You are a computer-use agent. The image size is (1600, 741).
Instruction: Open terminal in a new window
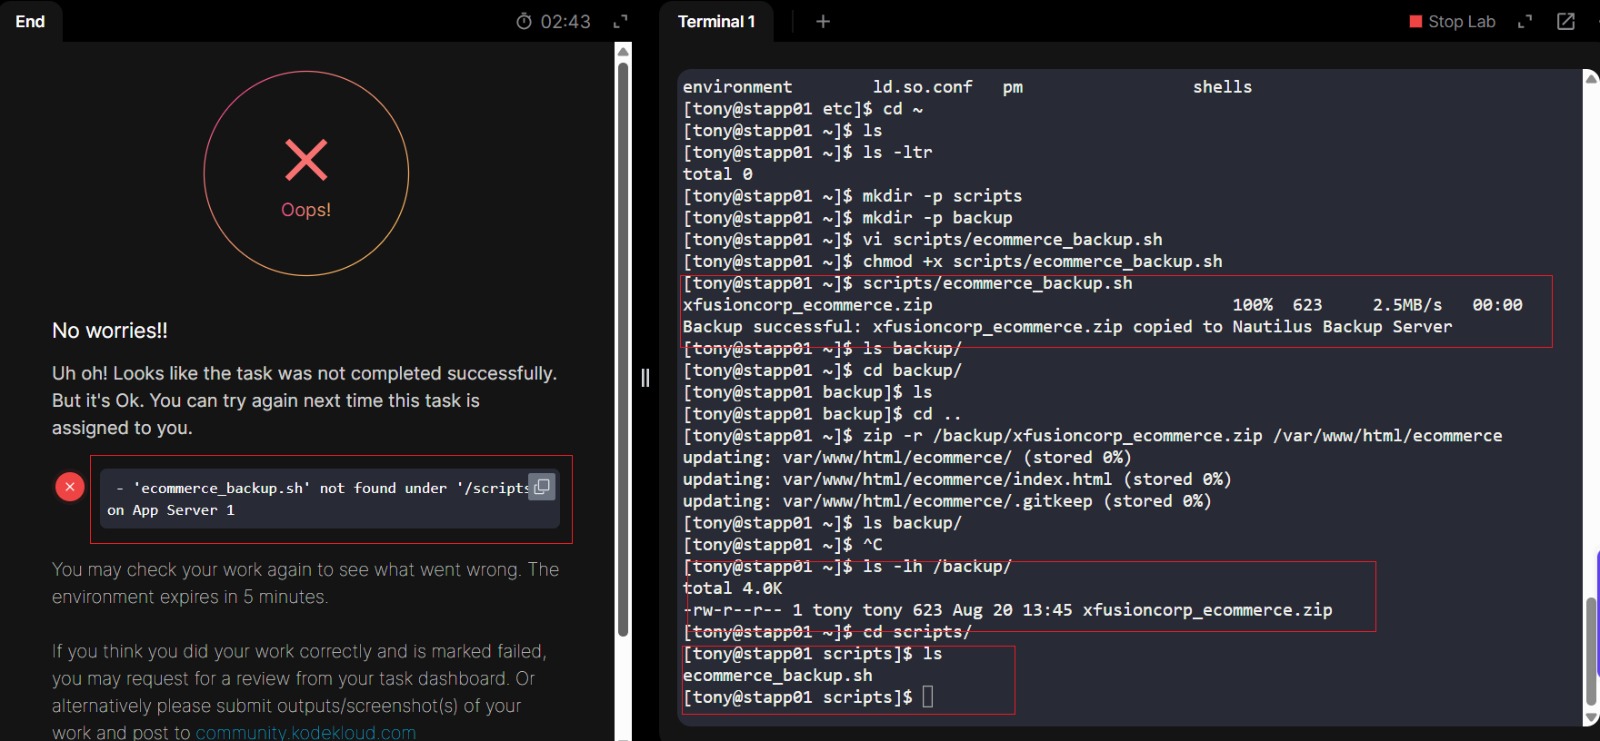tap(1566, 21)
